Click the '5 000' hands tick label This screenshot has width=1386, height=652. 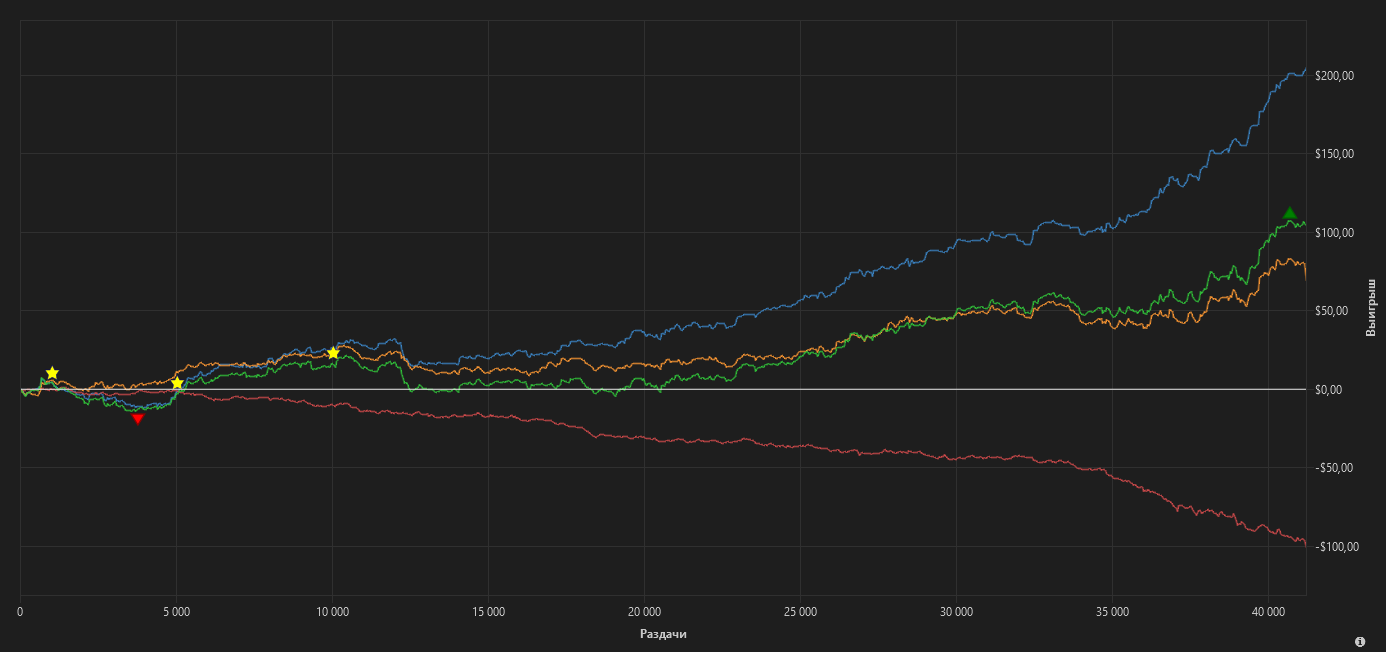coord(176,611)
